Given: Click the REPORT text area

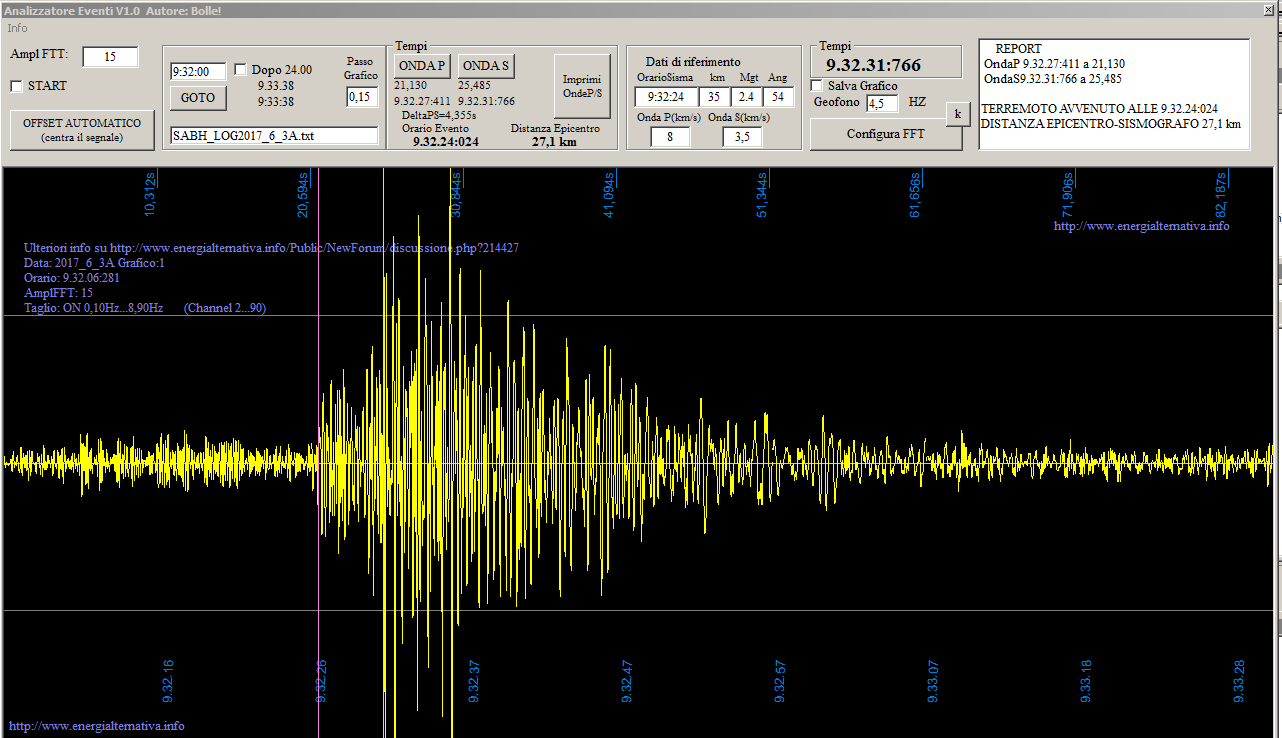Looking at the screenshot, I should (x=1114, y=94).
